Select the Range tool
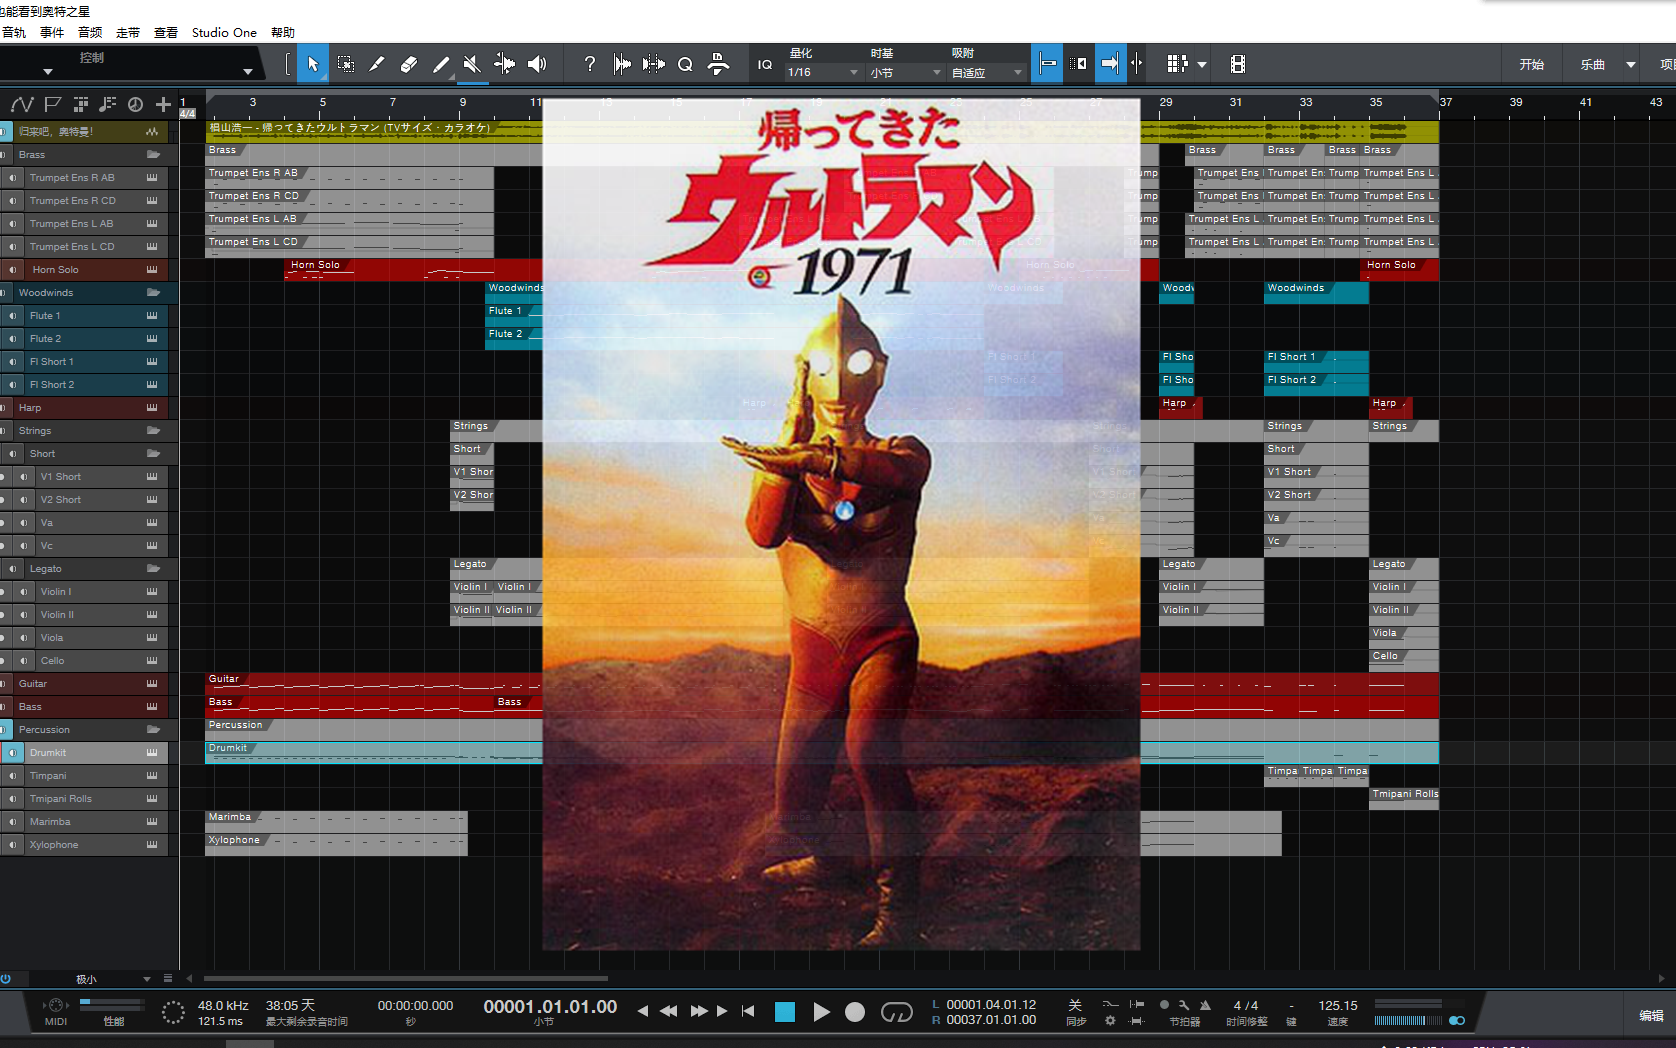 345,64
